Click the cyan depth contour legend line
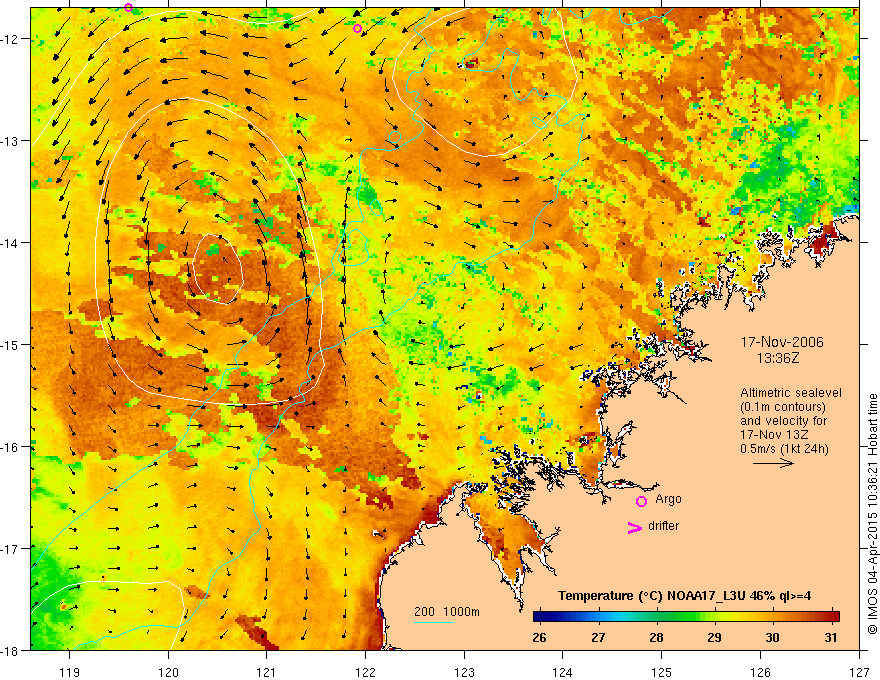880x680 pixels. tap(434, 622)
